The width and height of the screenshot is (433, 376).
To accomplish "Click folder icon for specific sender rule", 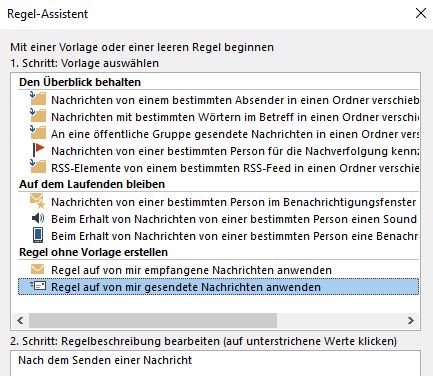I will point(38,99).
